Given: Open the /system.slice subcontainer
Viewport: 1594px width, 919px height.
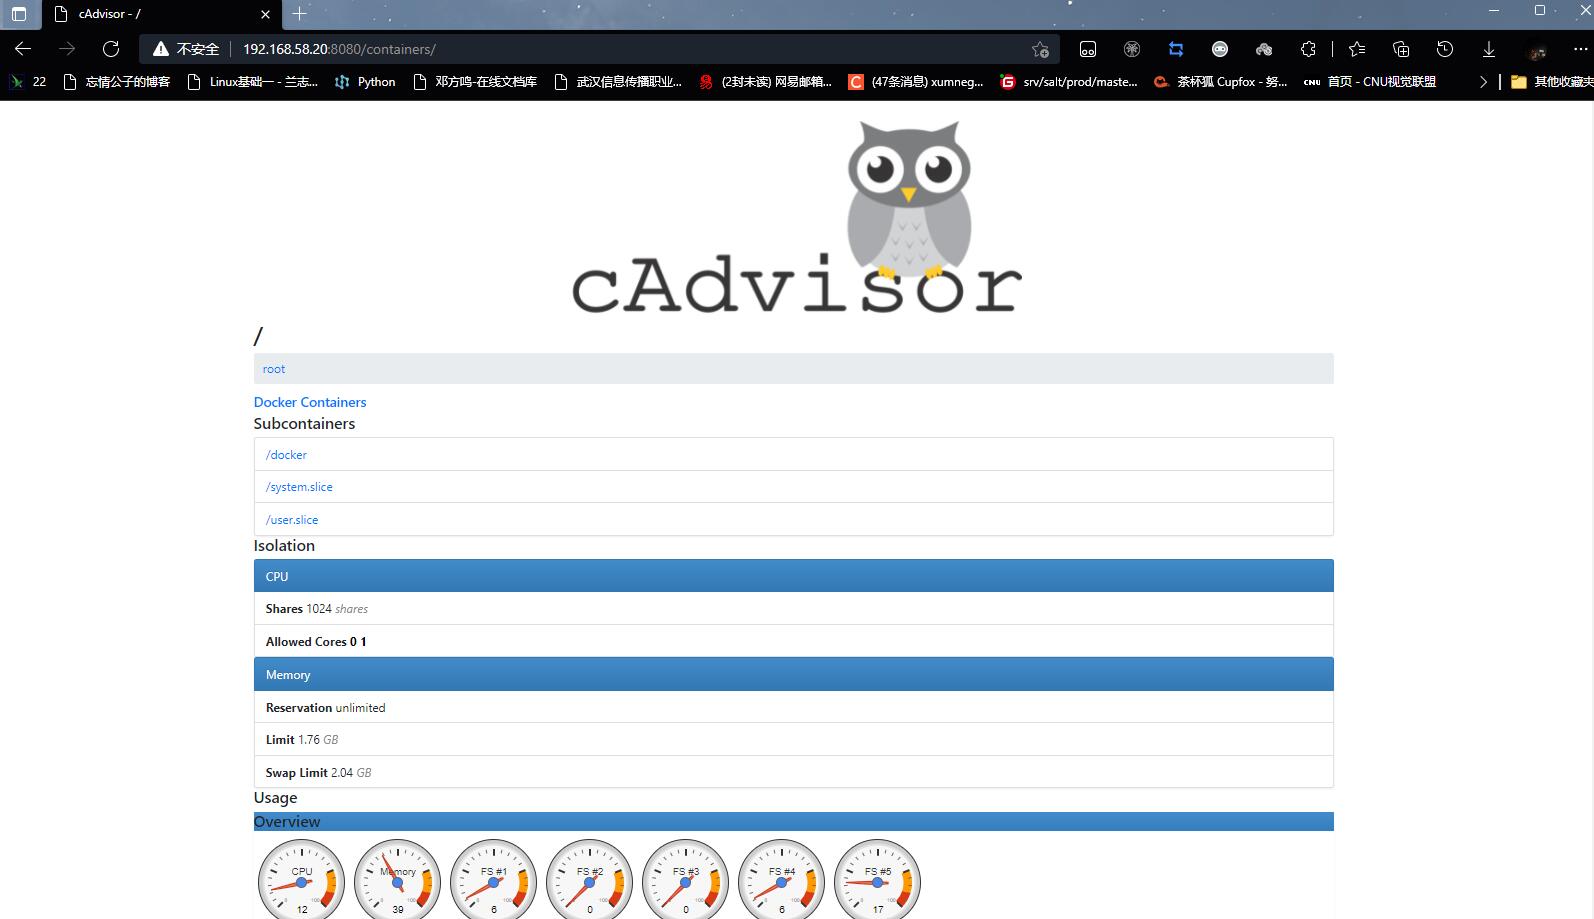Looking at the screenshot, I should click(299, 487).
